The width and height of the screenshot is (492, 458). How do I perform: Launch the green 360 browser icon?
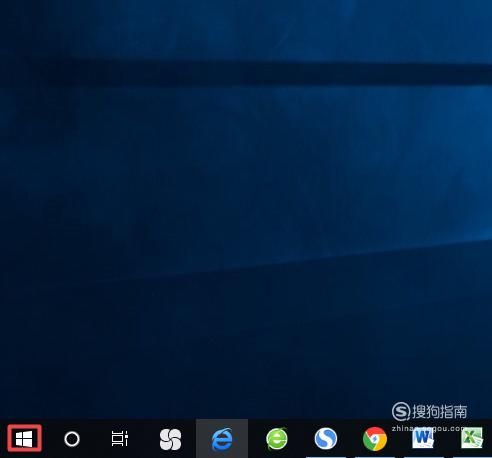[x=277, y=439]
